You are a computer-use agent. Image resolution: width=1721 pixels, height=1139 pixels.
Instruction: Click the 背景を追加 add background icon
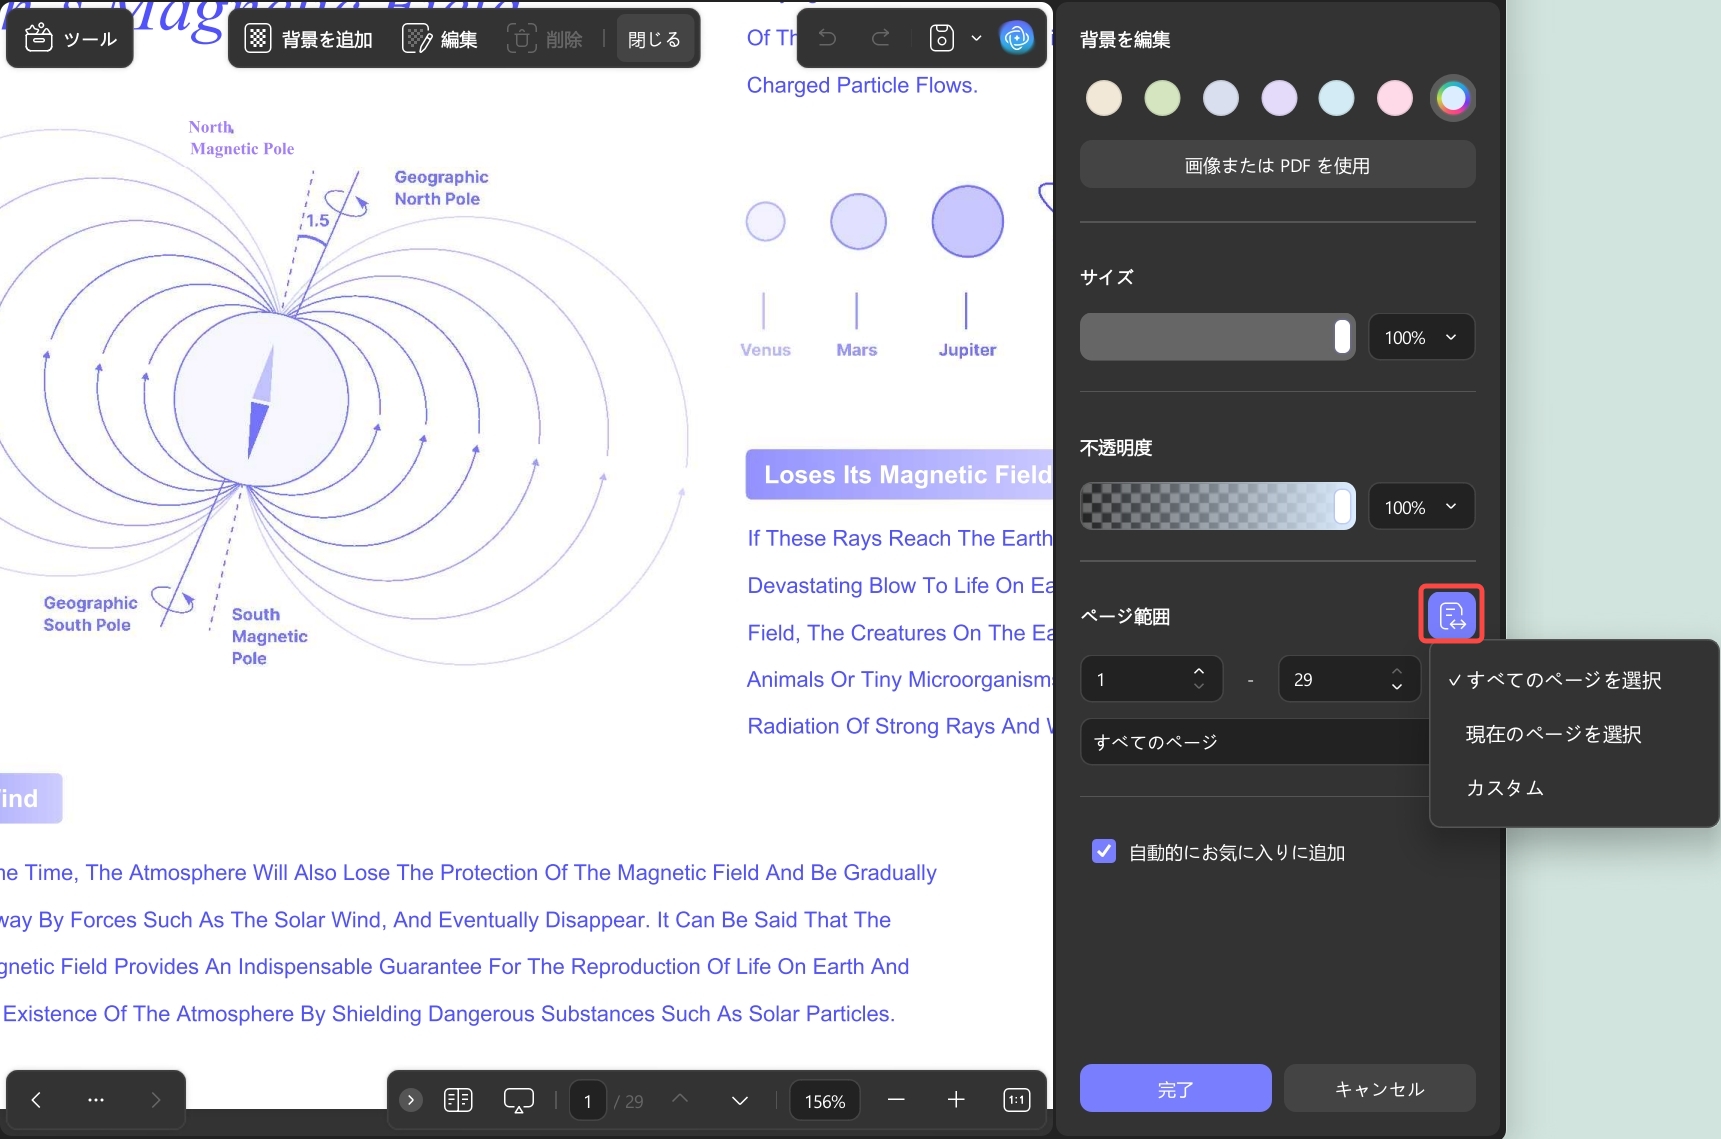258,39
